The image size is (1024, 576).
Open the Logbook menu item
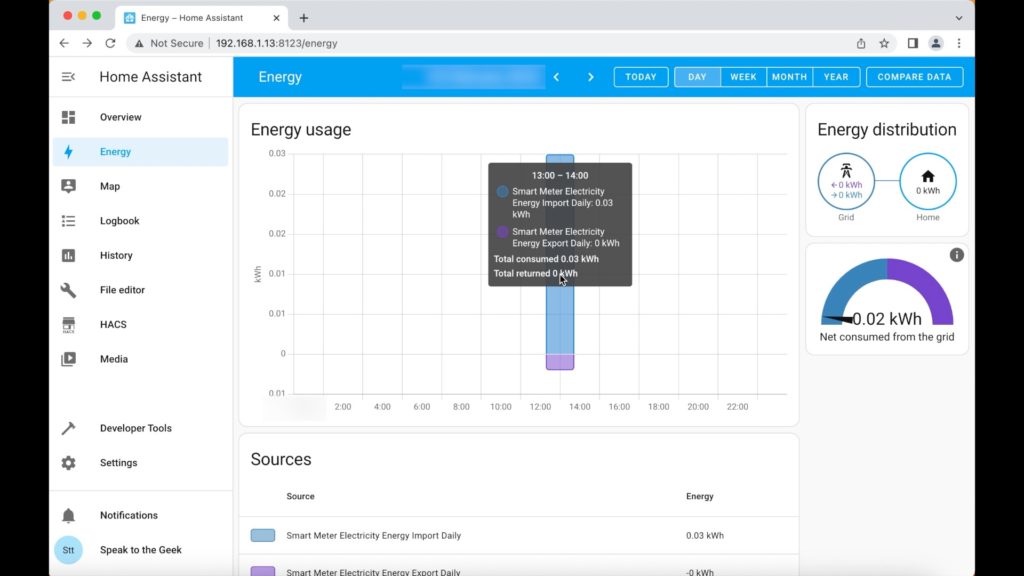click(x=140, y=221)
